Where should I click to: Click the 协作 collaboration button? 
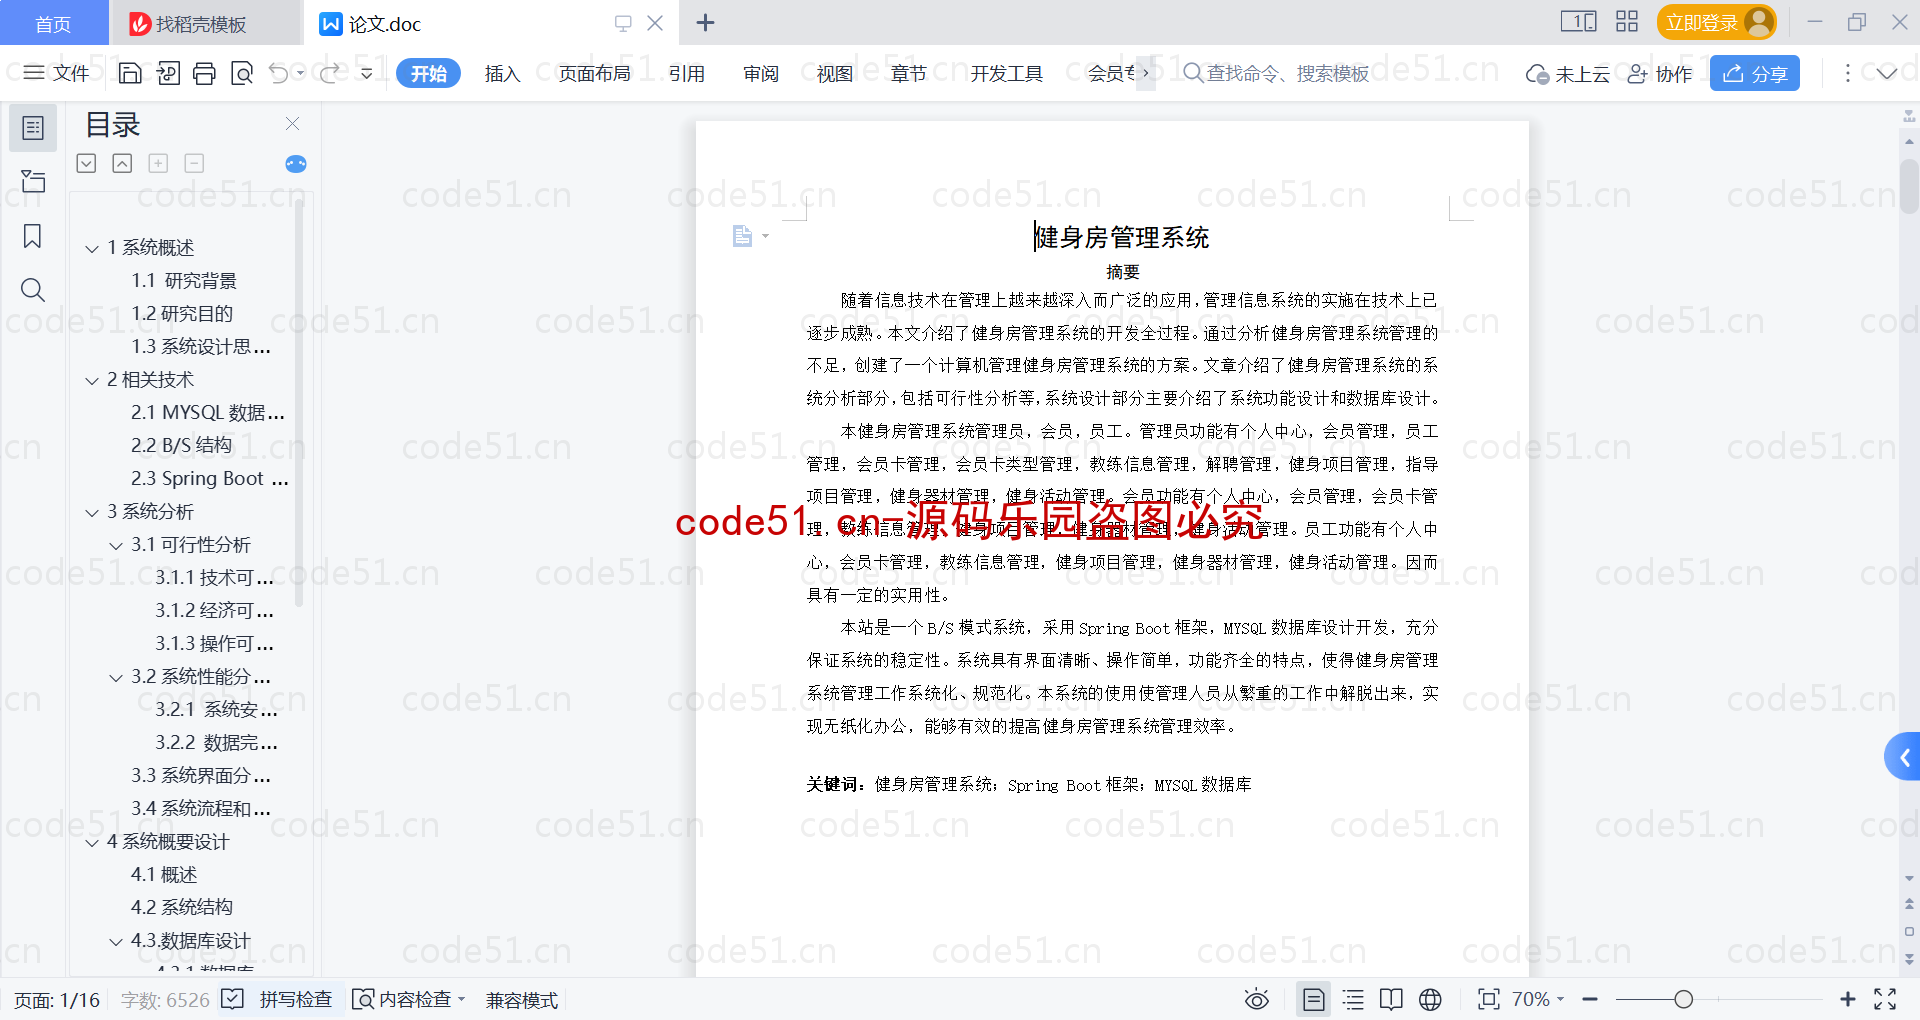[x=1660, y=73]
